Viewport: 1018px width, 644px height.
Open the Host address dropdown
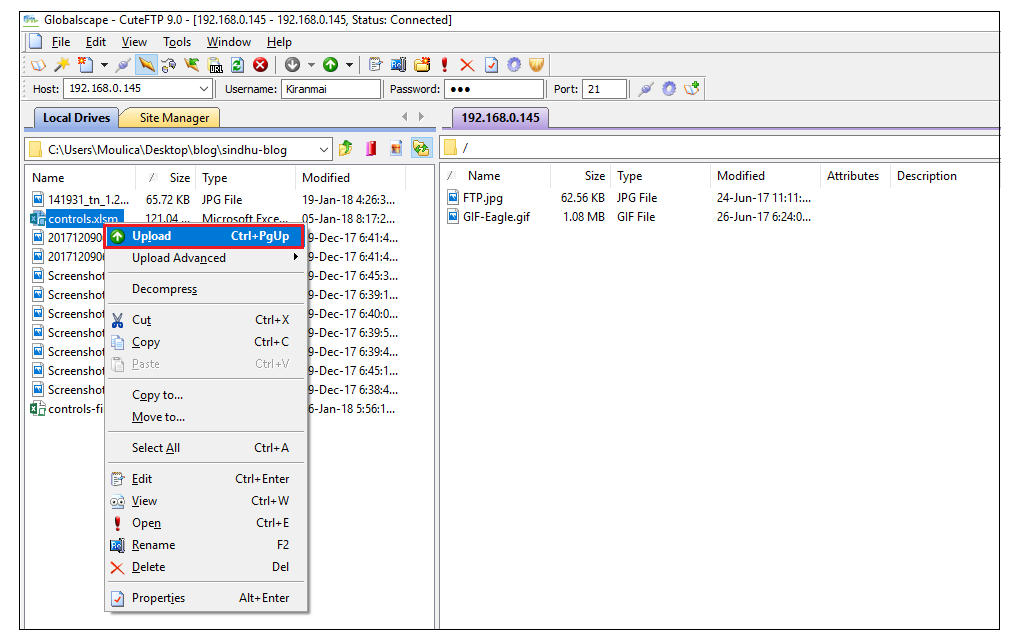[204, 88]
